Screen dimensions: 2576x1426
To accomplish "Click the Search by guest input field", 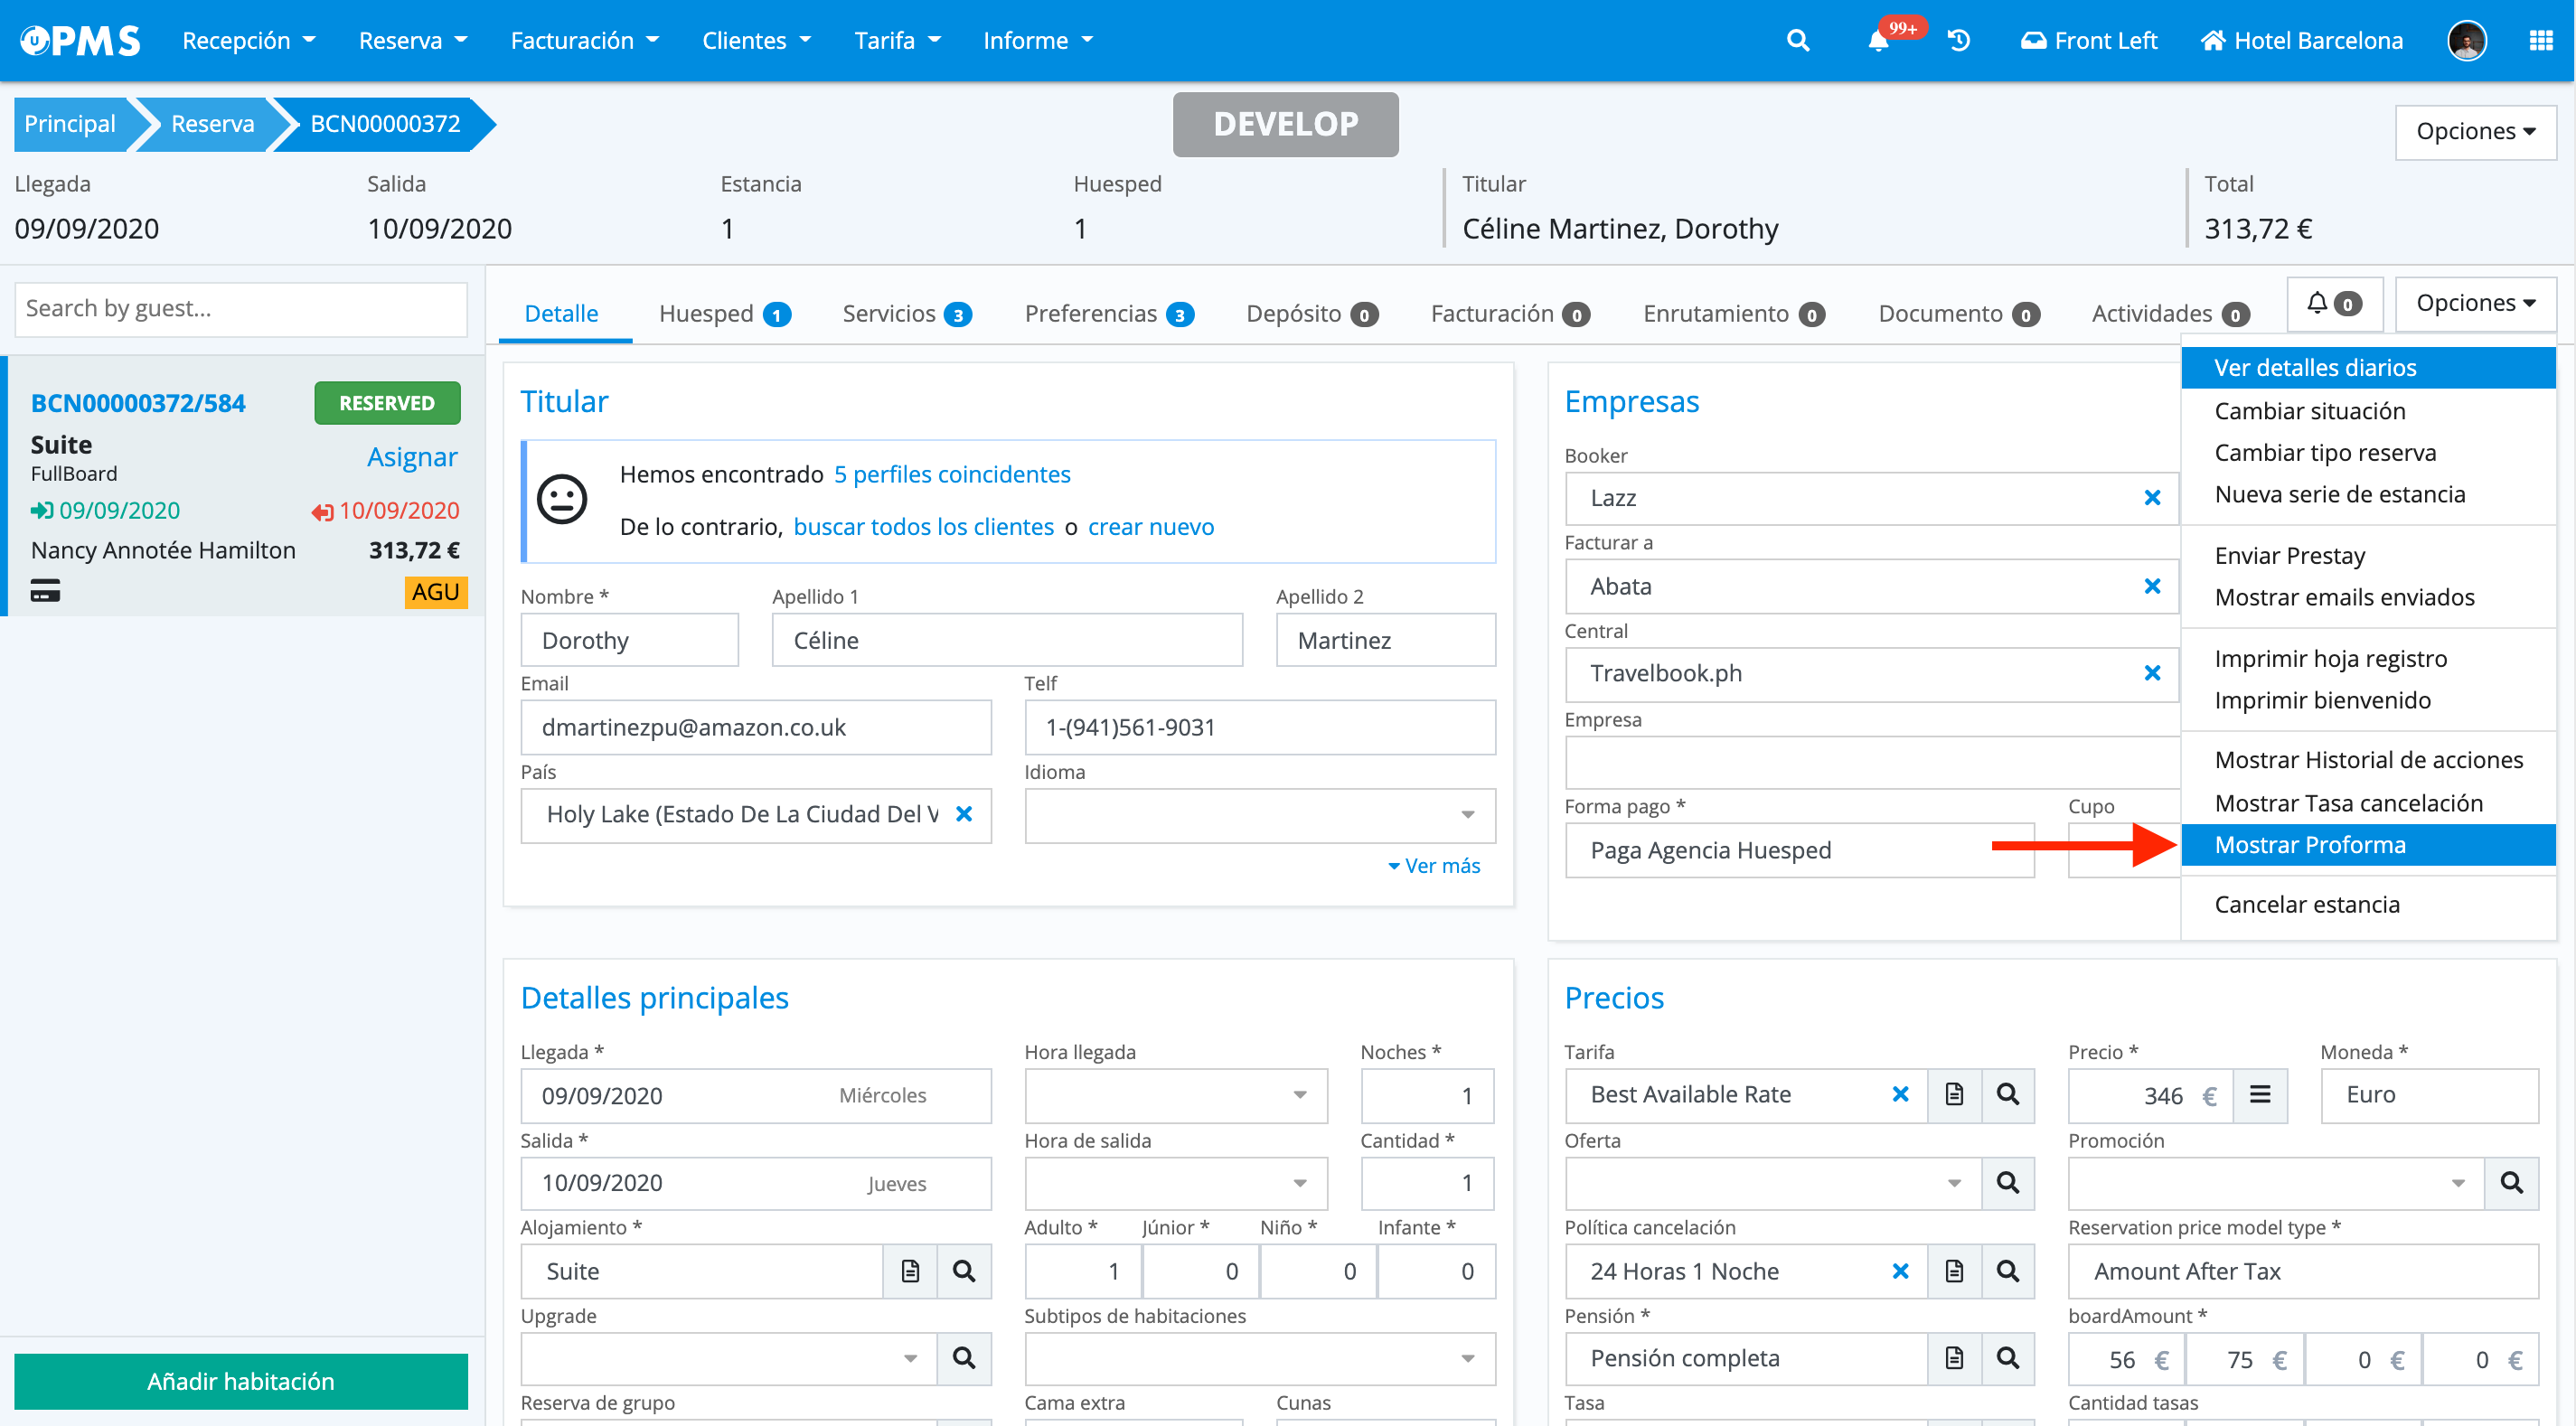I will coord(240,308).
